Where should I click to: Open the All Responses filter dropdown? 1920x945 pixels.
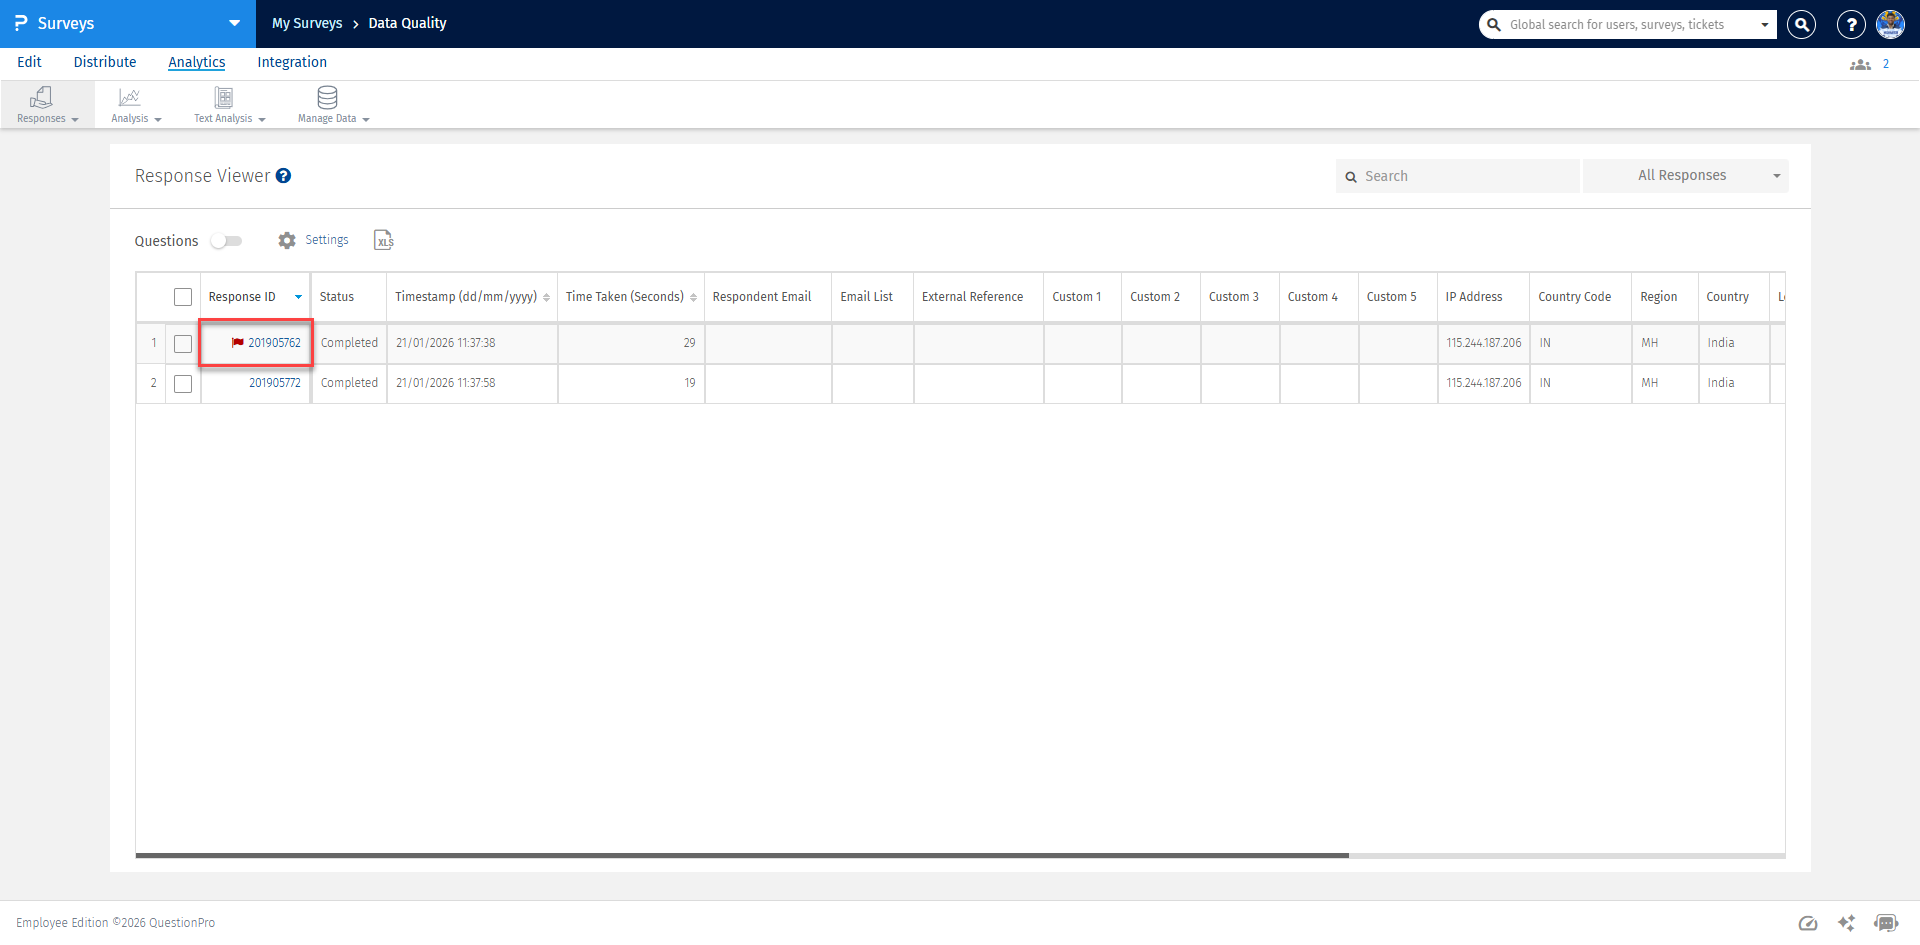(x=1685, y=175)
